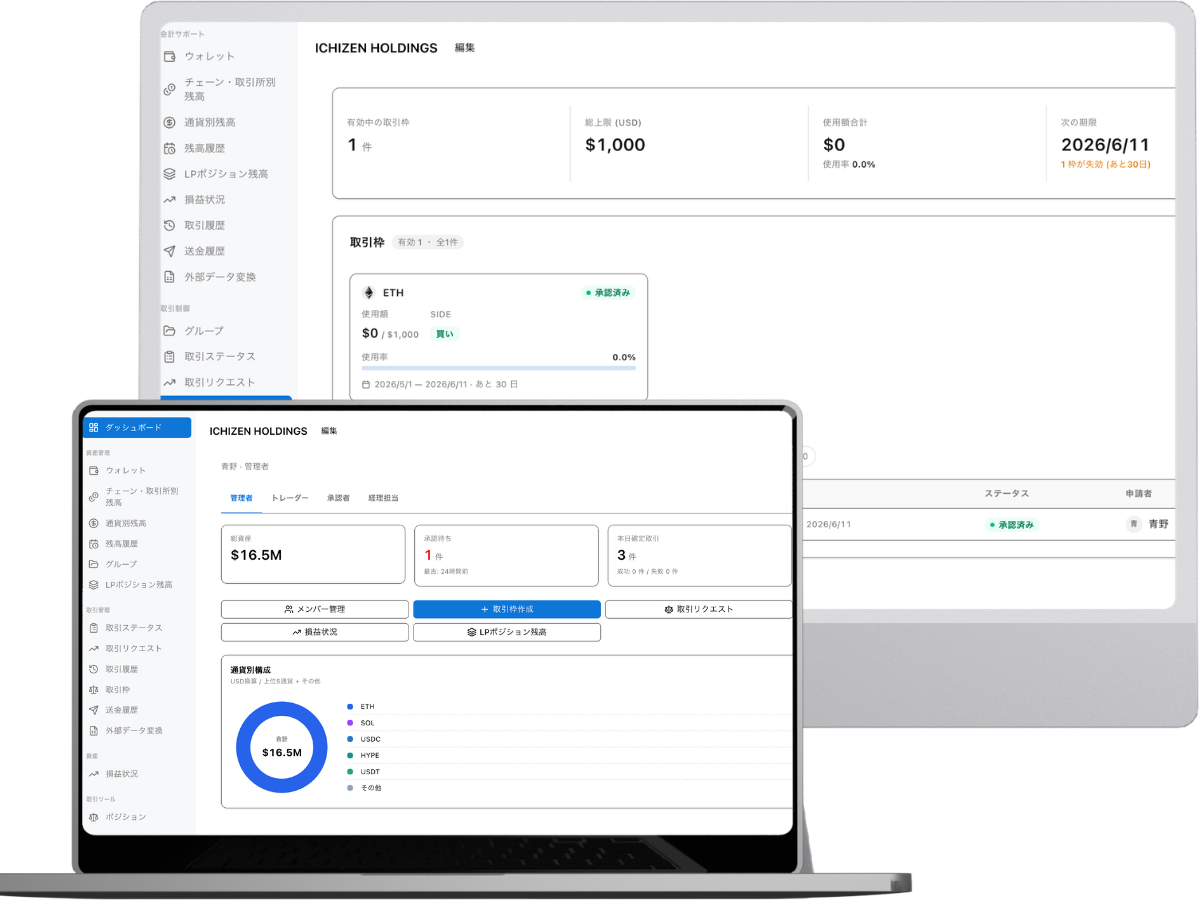Open 取引ステータス clipboard icon in monitor sidebar

point(170,357)
